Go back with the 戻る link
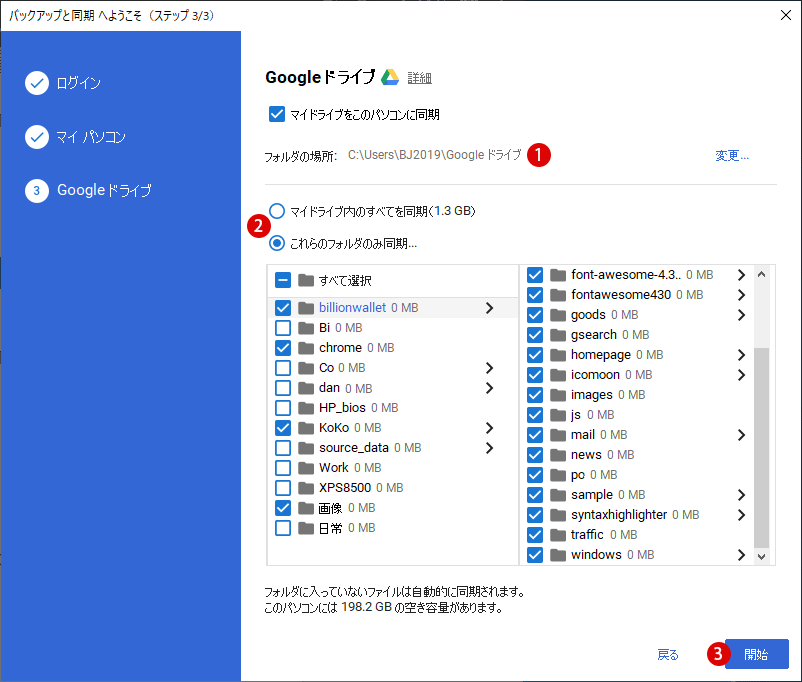The width and height of the screenshot is (802, 682). click(x=667, y=654)
